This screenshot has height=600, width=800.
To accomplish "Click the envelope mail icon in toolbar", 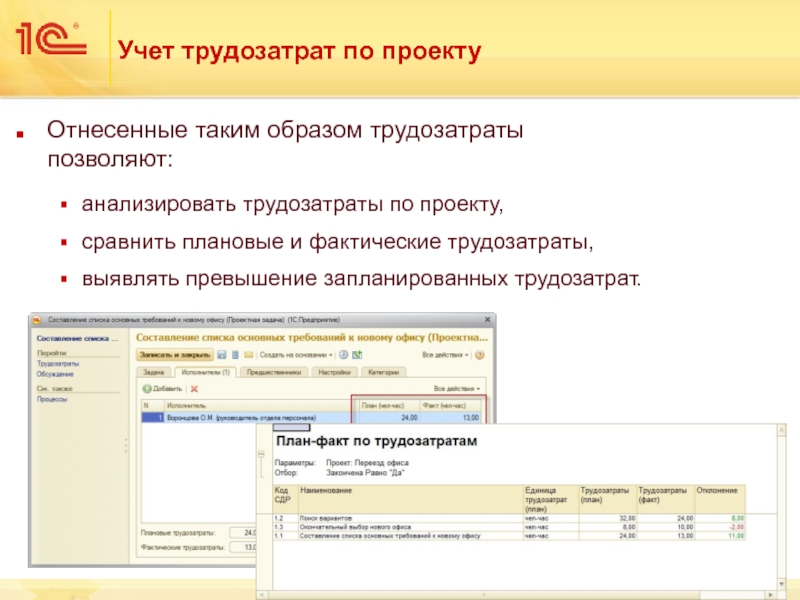I will 248,355.
